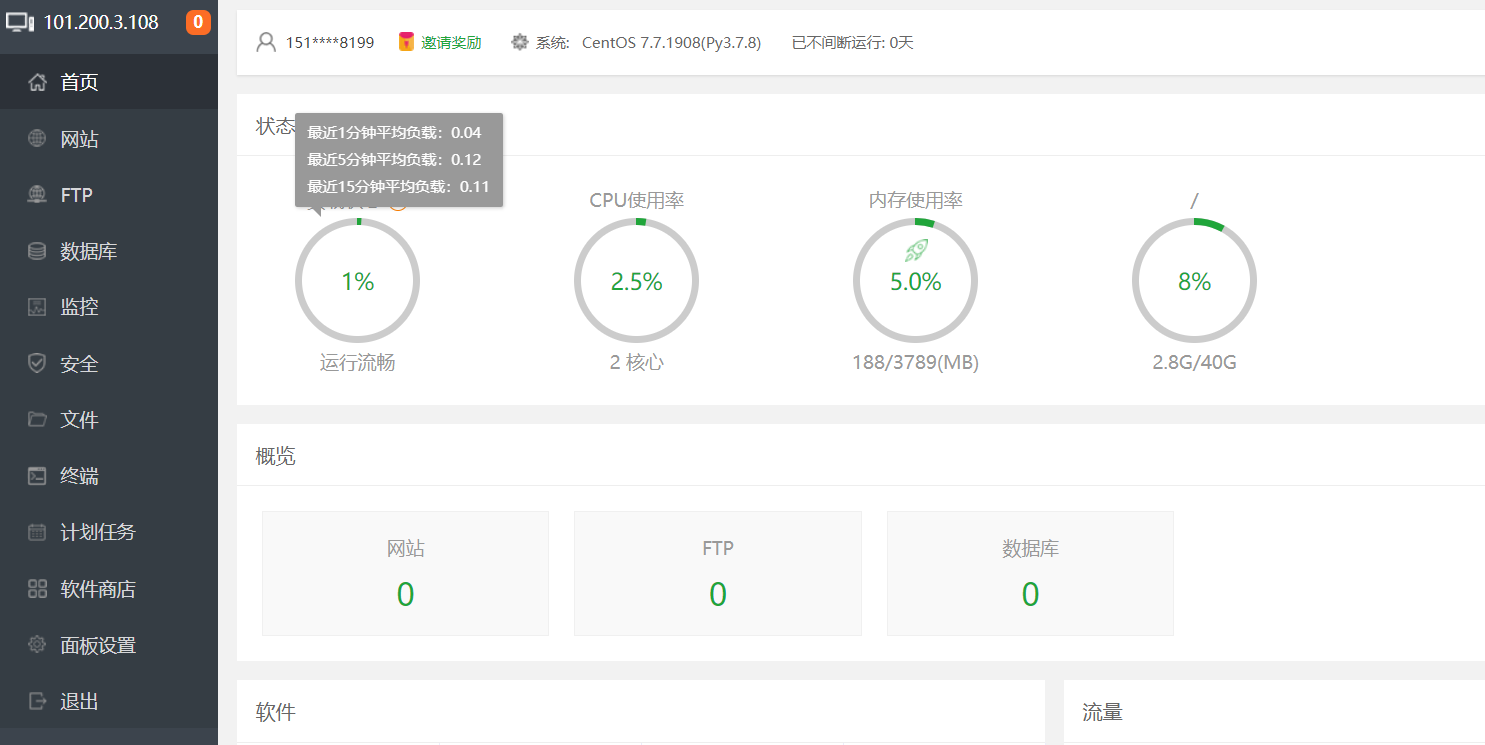Click the 最近1分钟平均负载 tooltip line

394,132
